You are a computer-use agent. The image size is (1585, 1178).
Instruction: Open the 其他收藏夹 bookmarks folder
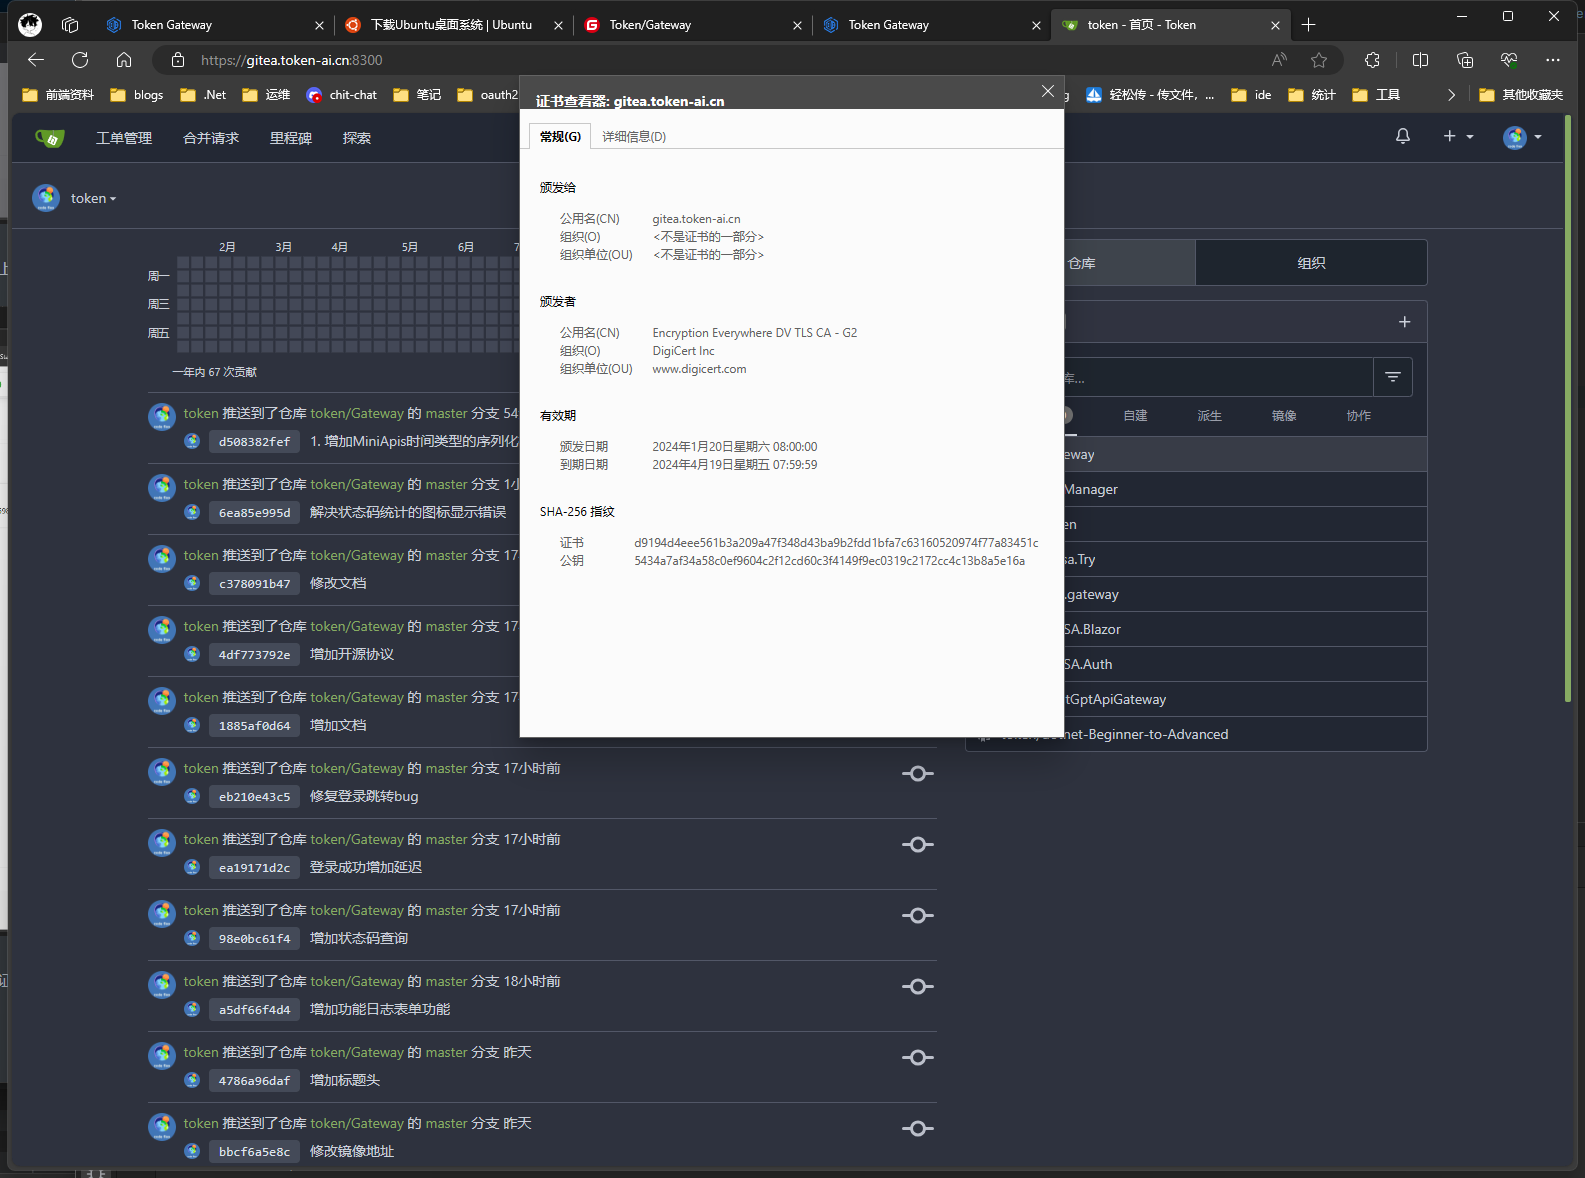click(1521, 95)
